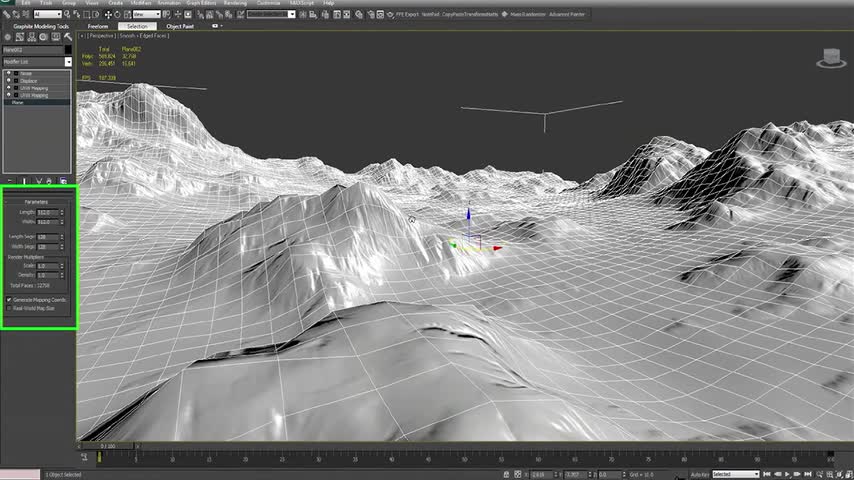Open the selection filter All dropdown
Viewport: 854px width, 480px height.
pyautogui.click(x=46, y=15)
